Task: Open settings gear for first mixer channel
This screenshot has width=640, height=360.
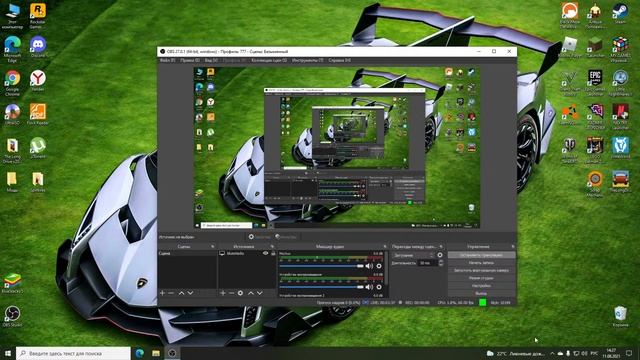Action: pos(379,266)
